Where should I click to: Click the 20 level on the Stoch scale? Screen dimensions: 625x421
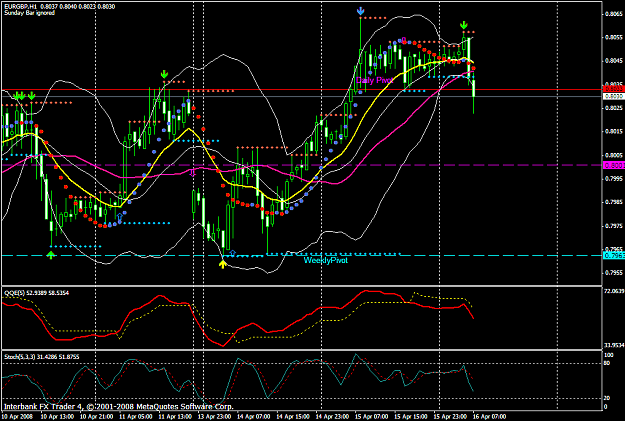coord(607,398)
